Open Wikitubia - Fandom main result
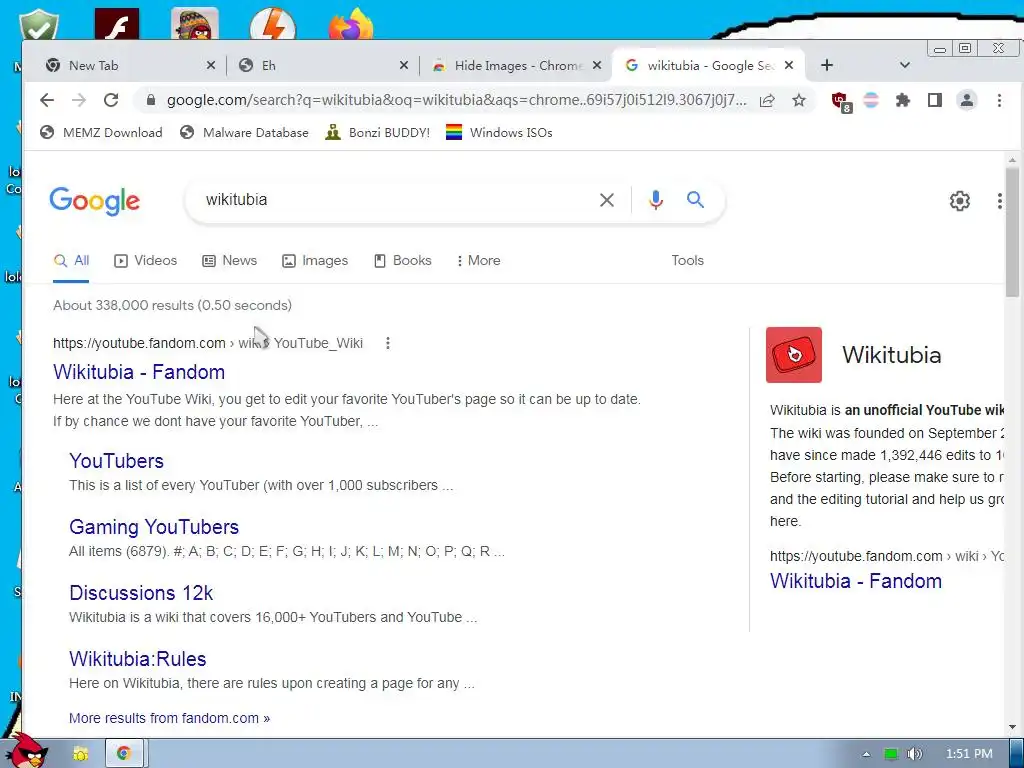Image resolution: width=1024 pixels, height=768 pixels. [x=139, y=372]
